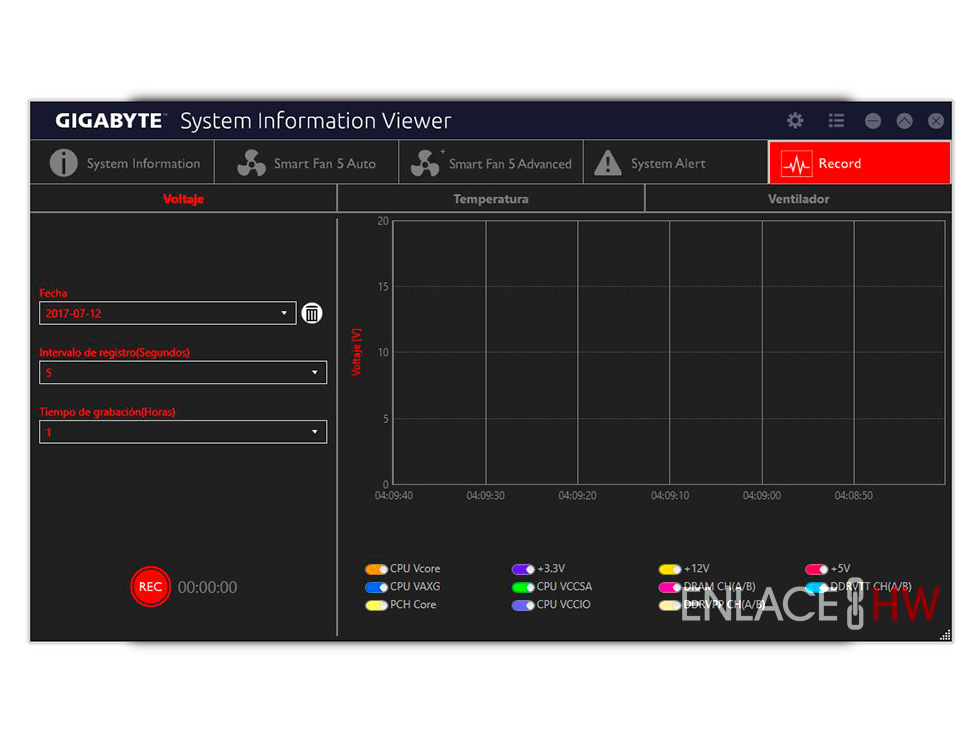Viewport: 980px width, 735px height.
Task: Click the 04:09:40 time axis label
Action: (x=394, y=496)
